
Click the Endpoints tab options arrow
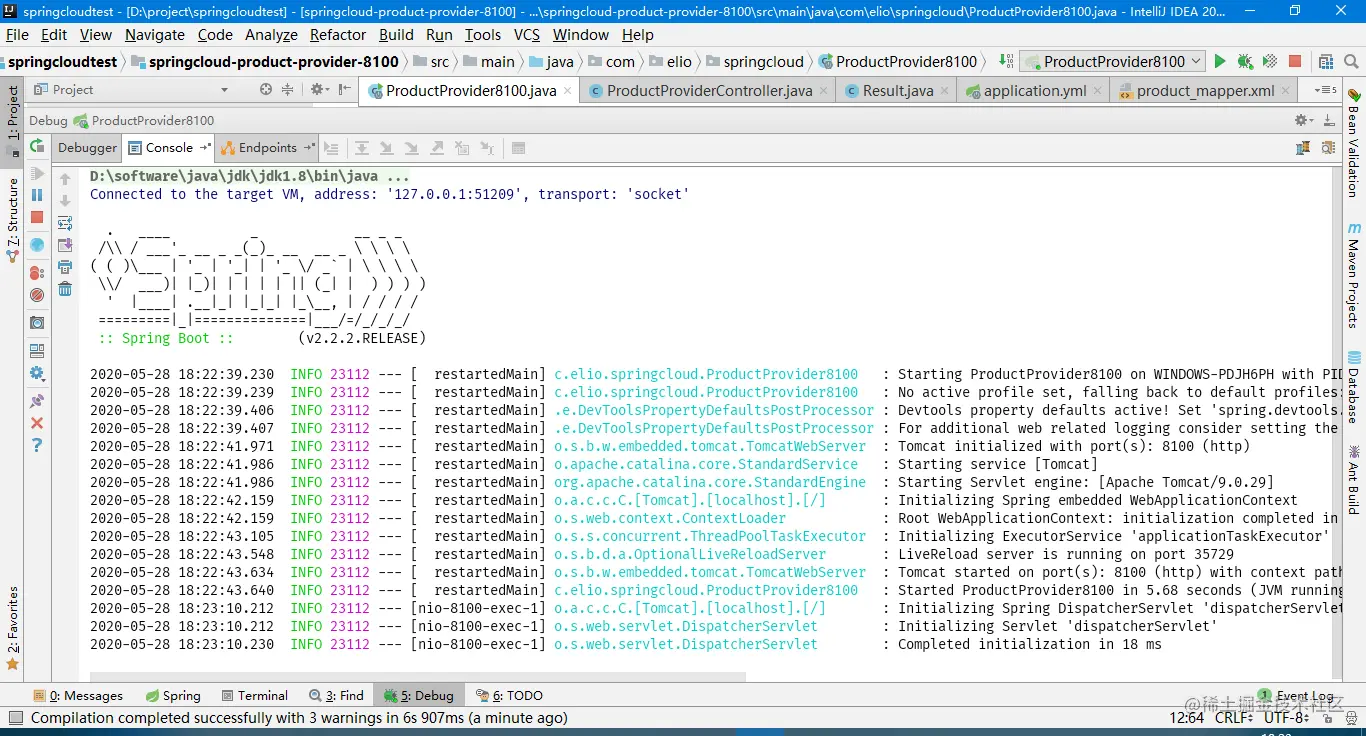[x=309, y=147]
